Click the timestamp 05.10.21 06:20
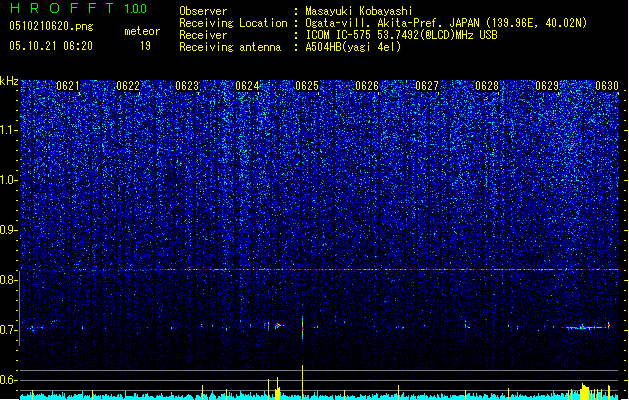Screen dimensions: 629x400 click(x=51, y=46)
